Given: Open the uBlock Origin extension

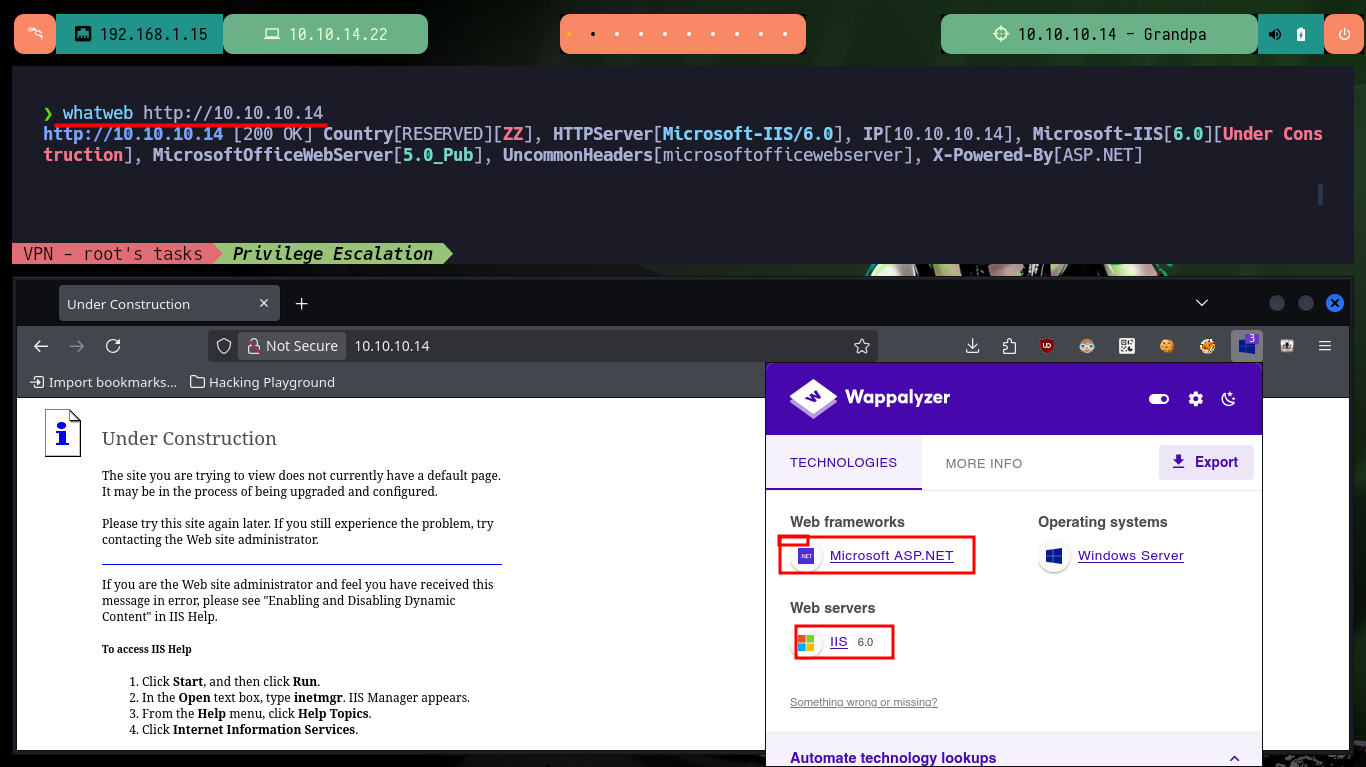Looking at the screenshot, I should [1047, 346].
